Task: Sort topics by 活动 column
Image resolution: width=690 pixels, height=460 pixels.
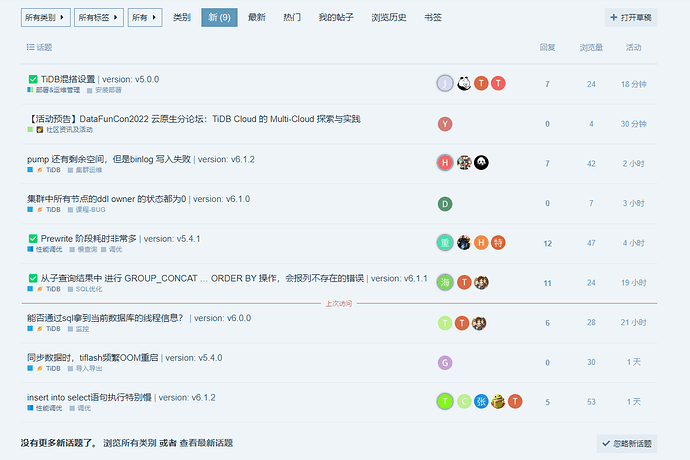Action: (x=634, y=48)
